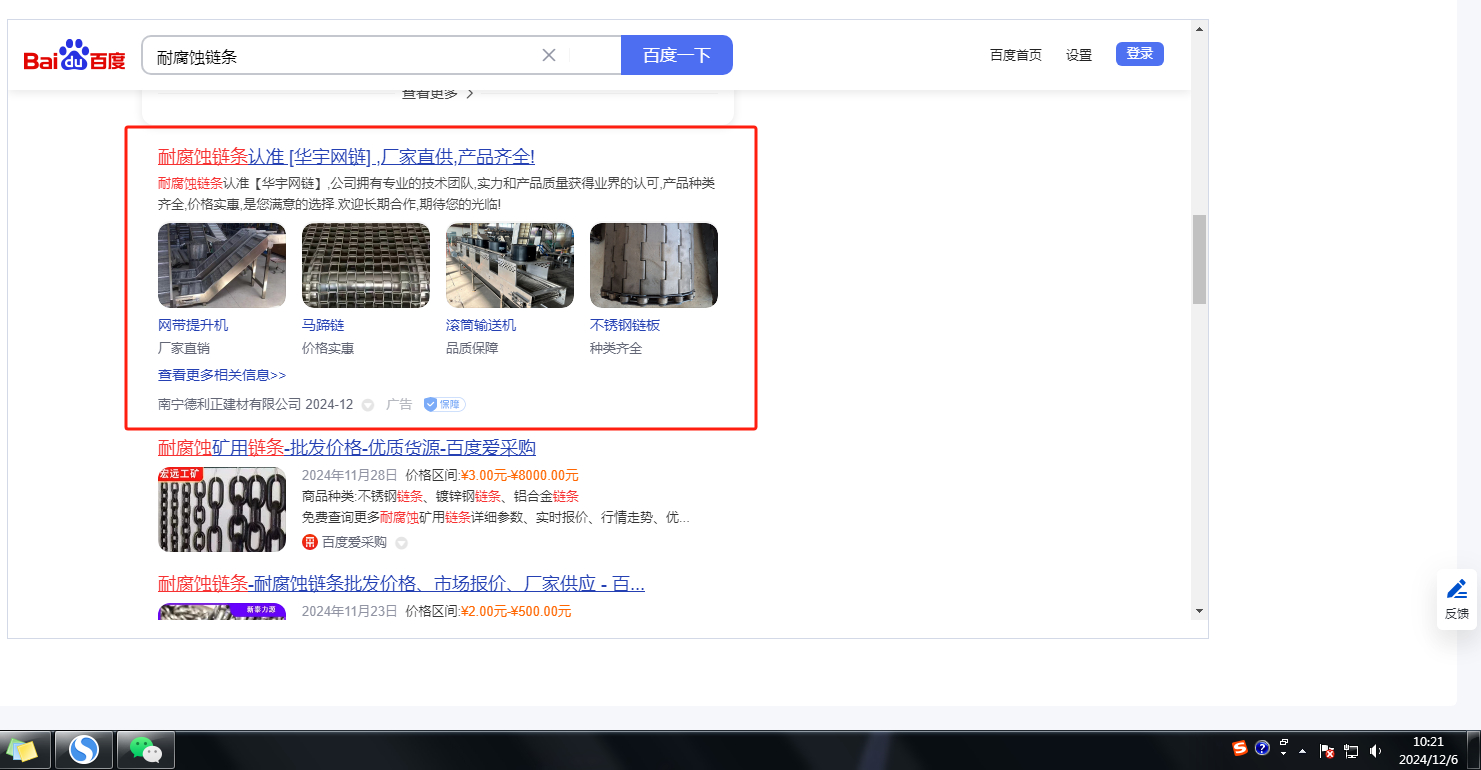Open the 耐腐蚀链条批发价格、市场报价 result title

coord(401,584)
